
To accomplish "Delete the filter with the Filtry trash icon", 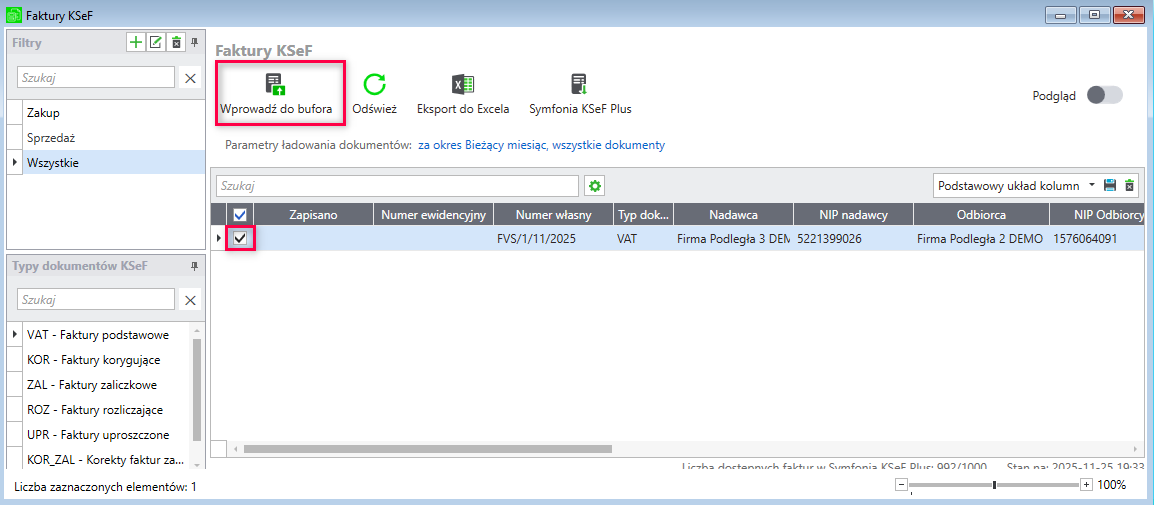I will (x=176, y=42).
